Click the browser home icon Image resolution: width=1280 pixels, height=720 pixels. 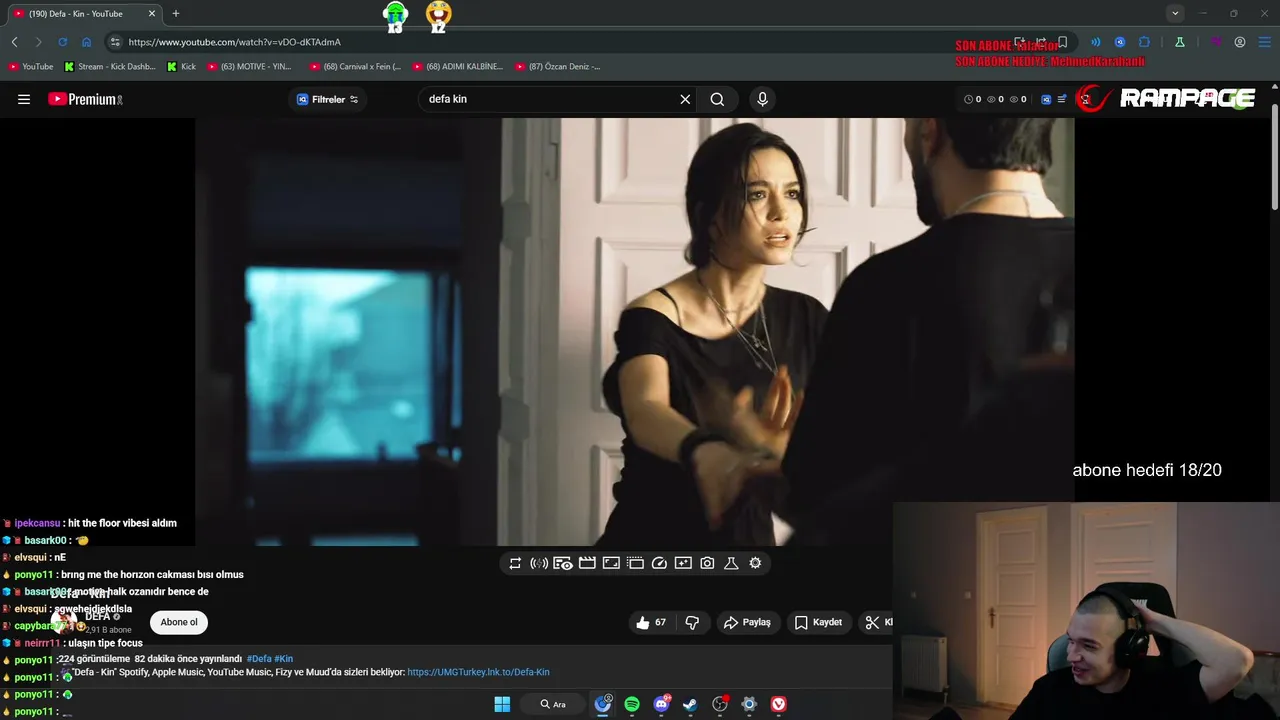point(86,42)
